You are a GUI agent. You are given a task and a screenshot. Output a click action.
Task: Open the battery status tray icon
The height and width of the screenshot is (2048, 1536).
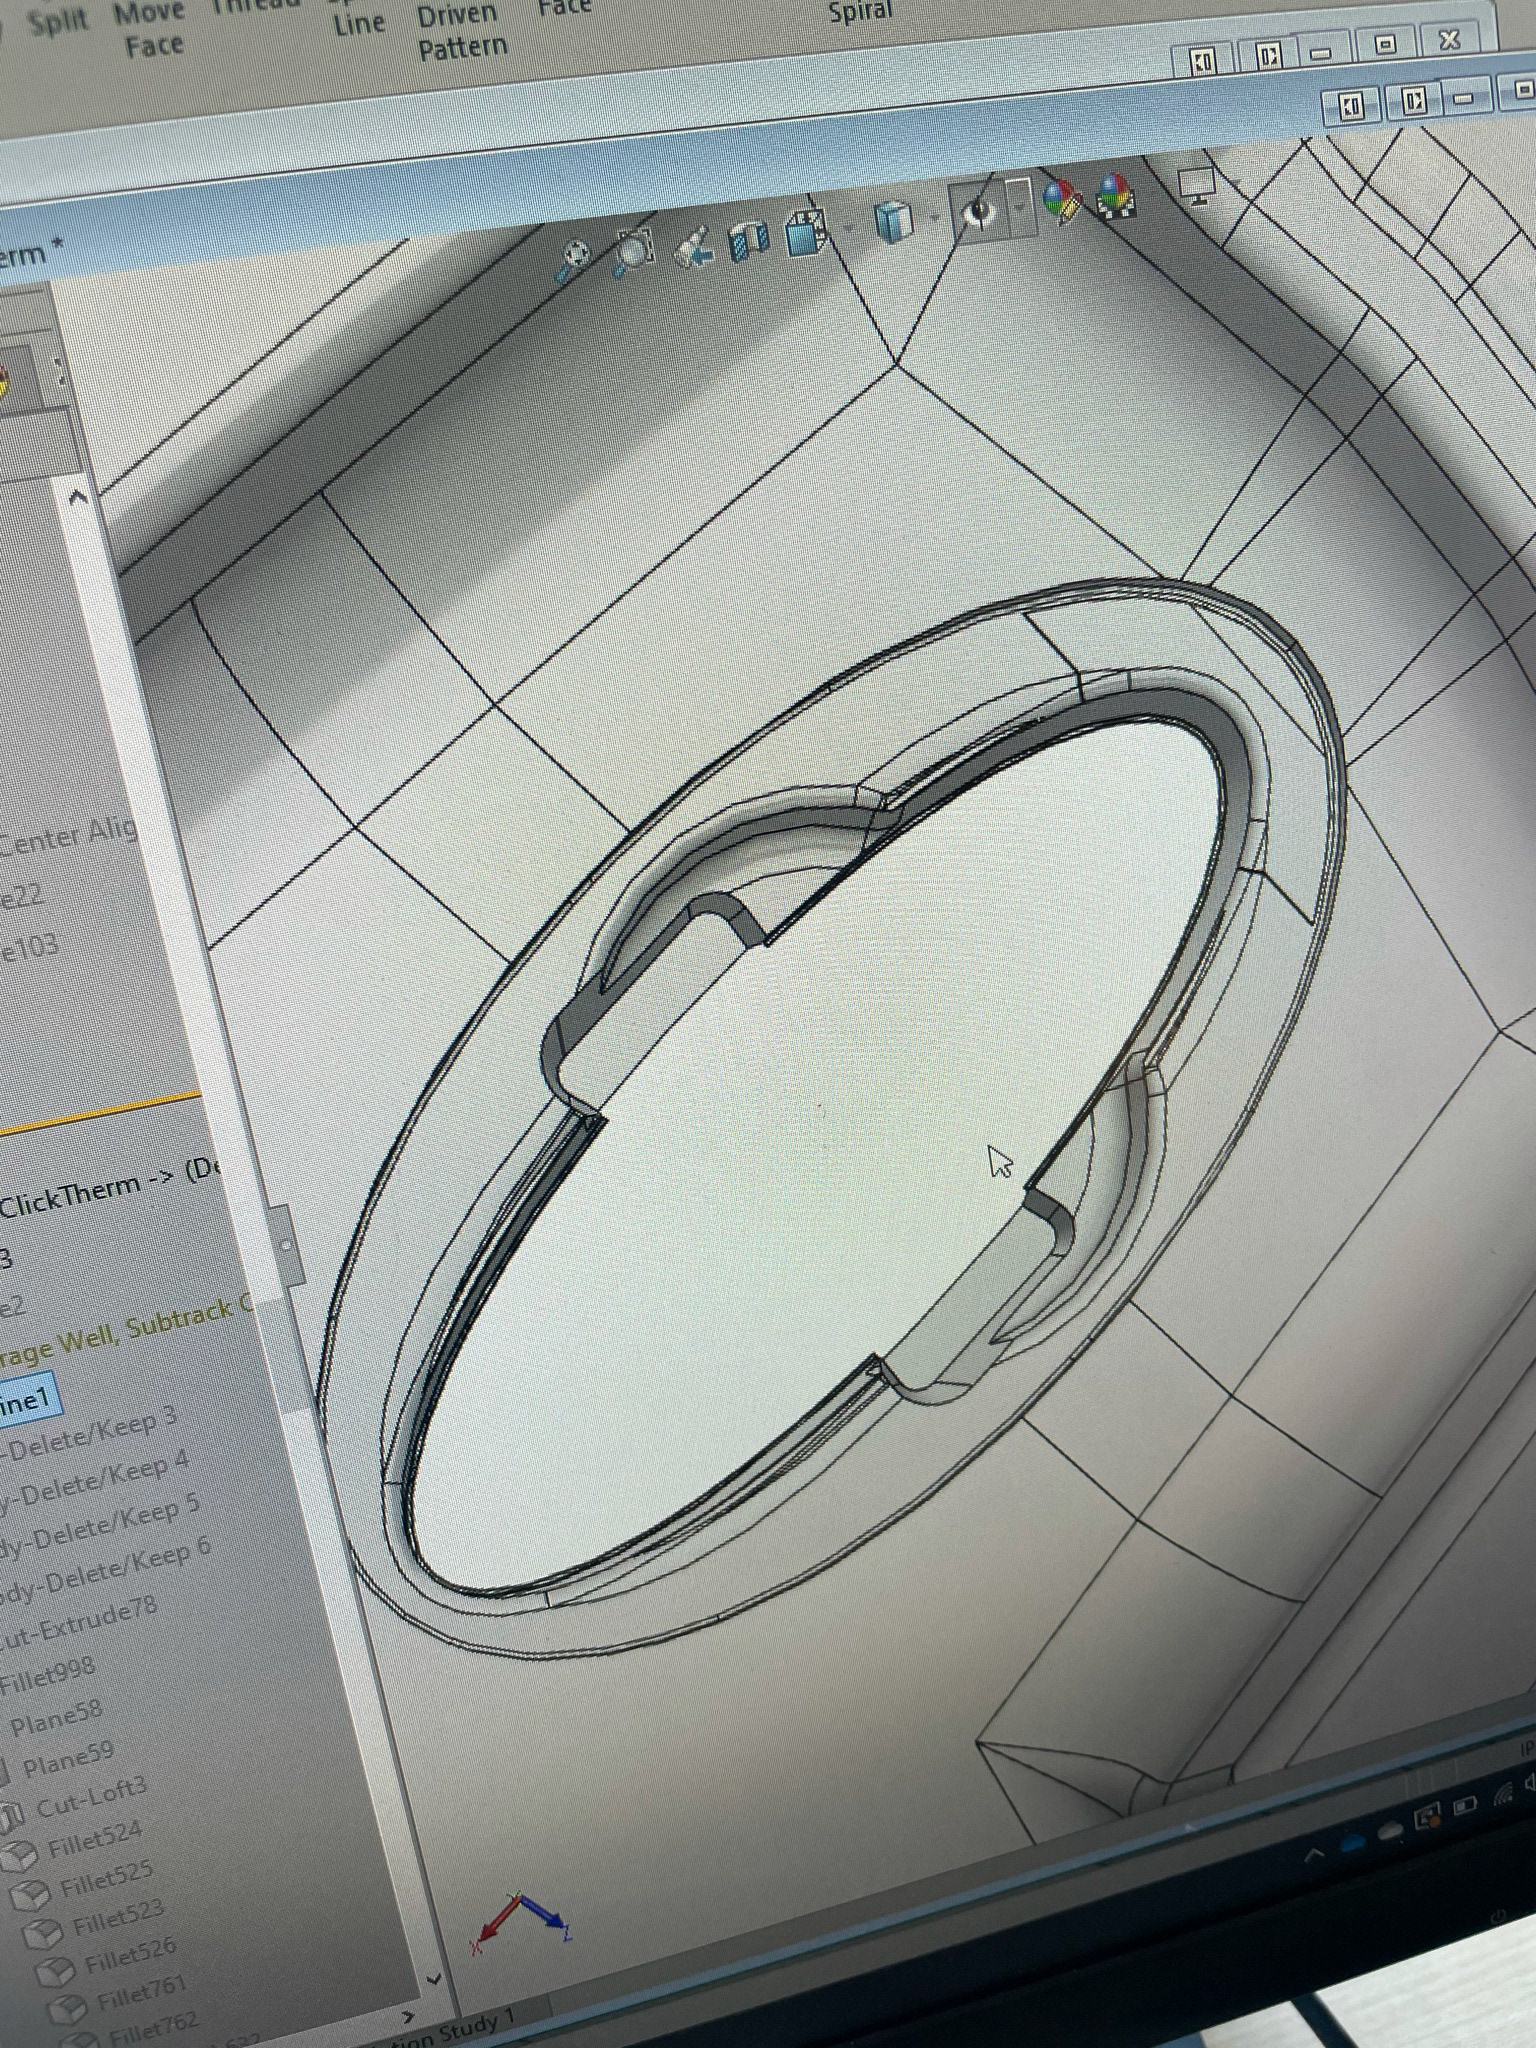[x=1464, y=1806]
